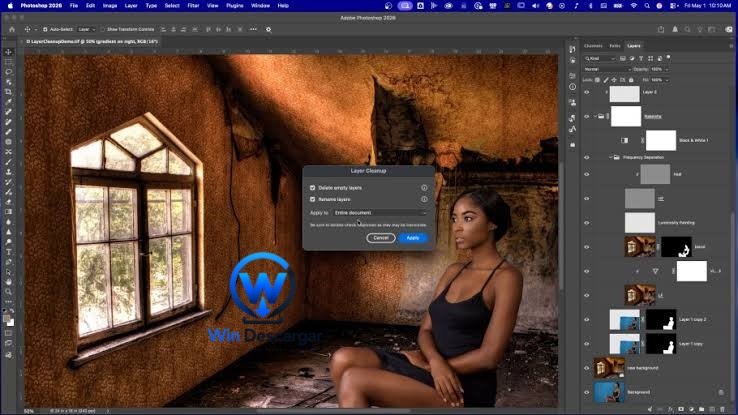
Task: Open the Apple menu
Action: 10,6
